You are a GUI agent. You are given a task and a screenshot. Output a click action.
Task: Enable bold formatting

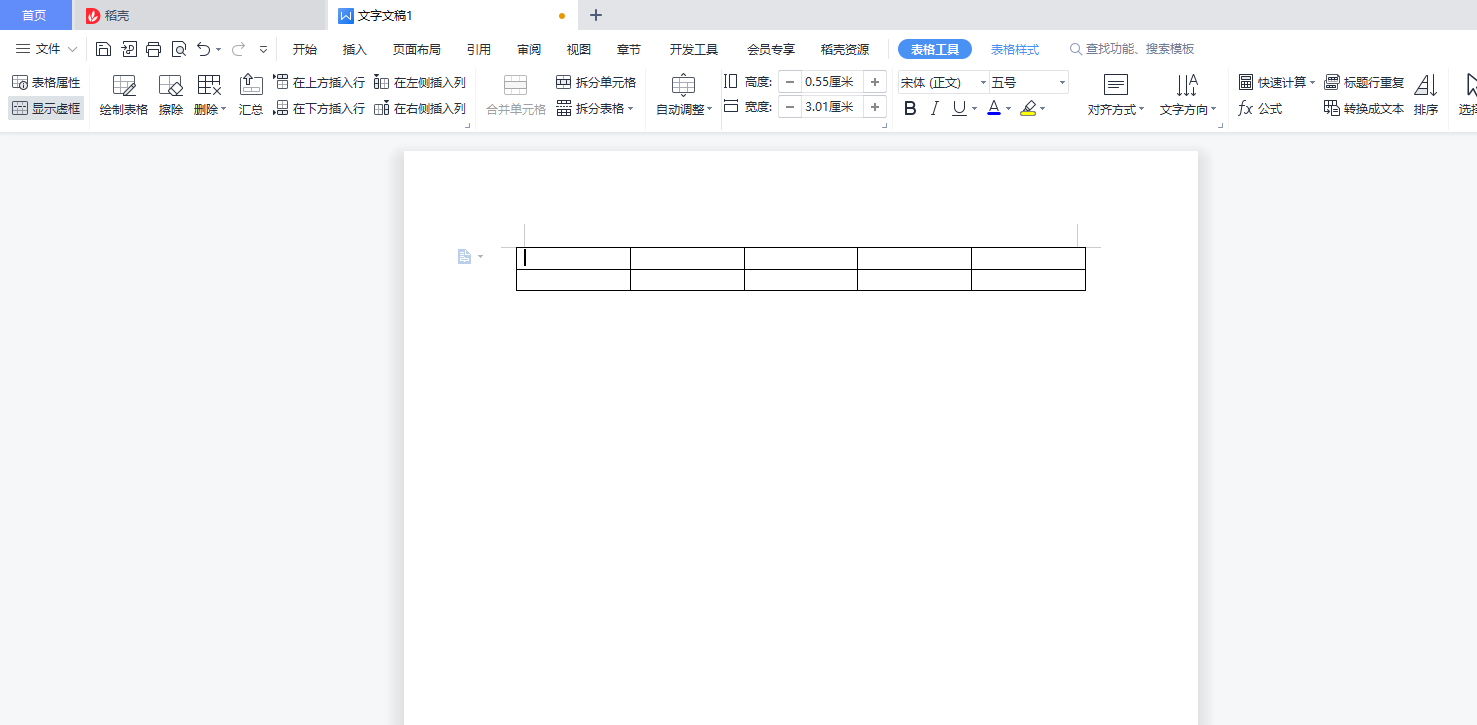pos(909,107)
